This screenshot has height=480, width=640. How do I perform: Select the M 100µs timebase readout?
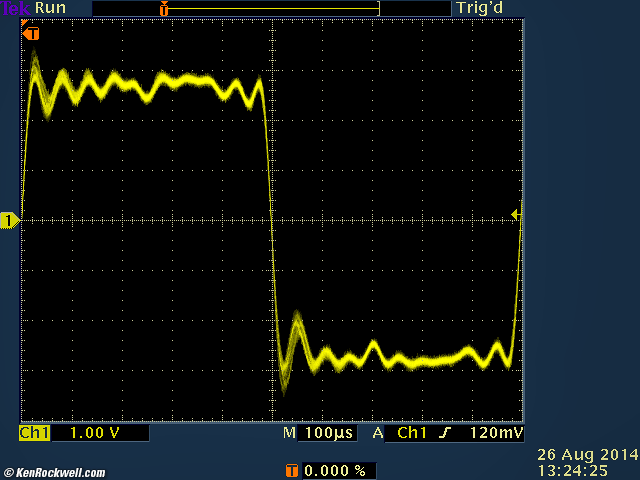coord(320,434)
